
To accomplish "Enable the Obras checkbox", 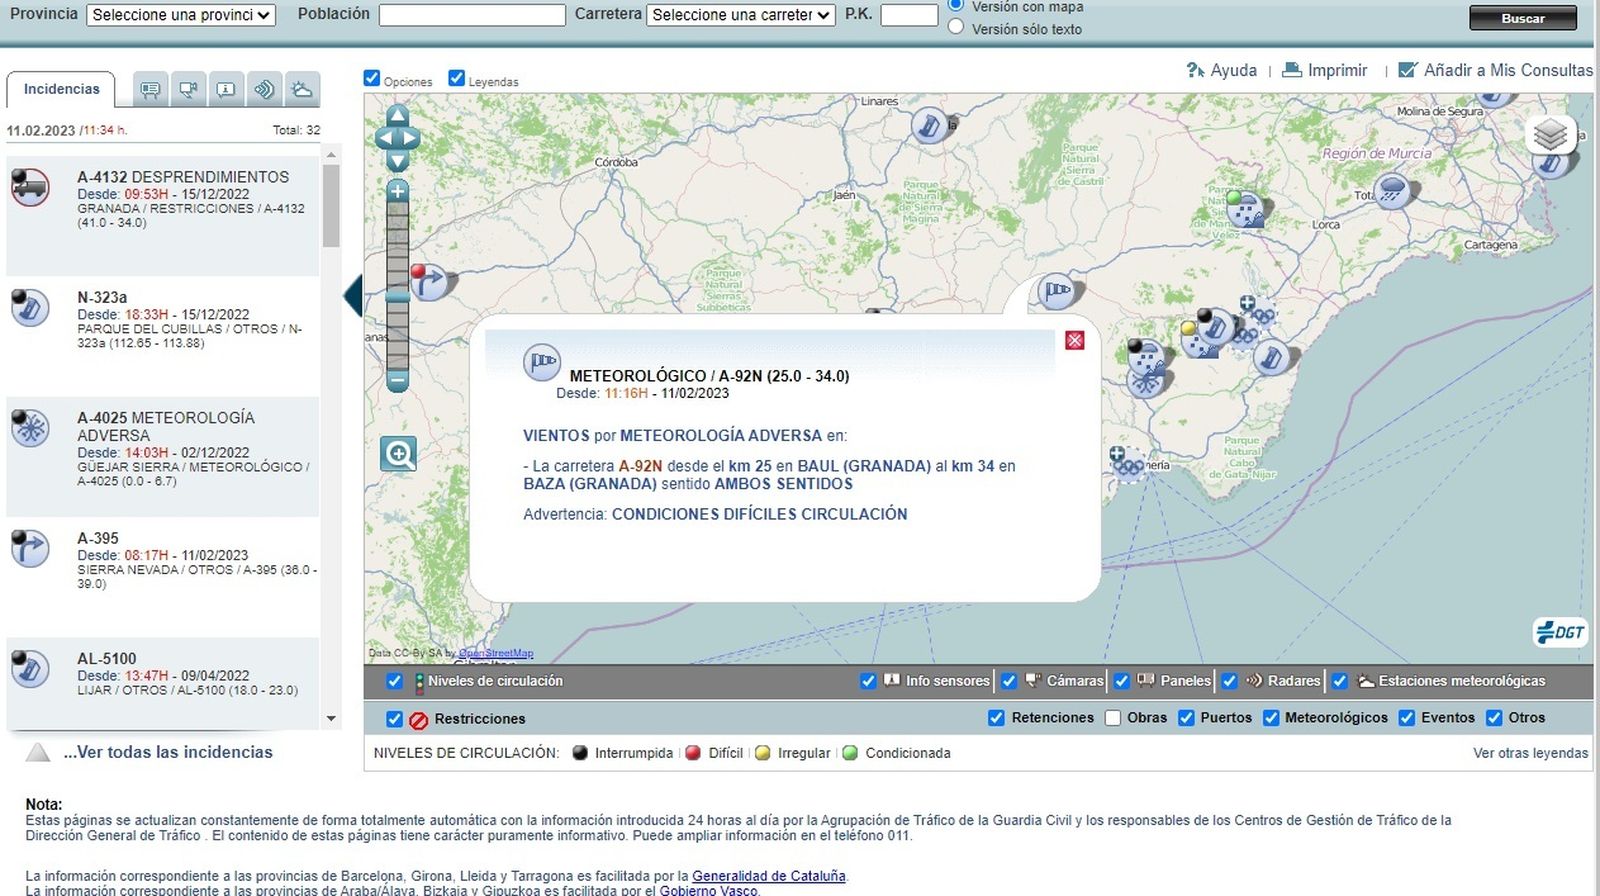I will (x=1113, y=718).
